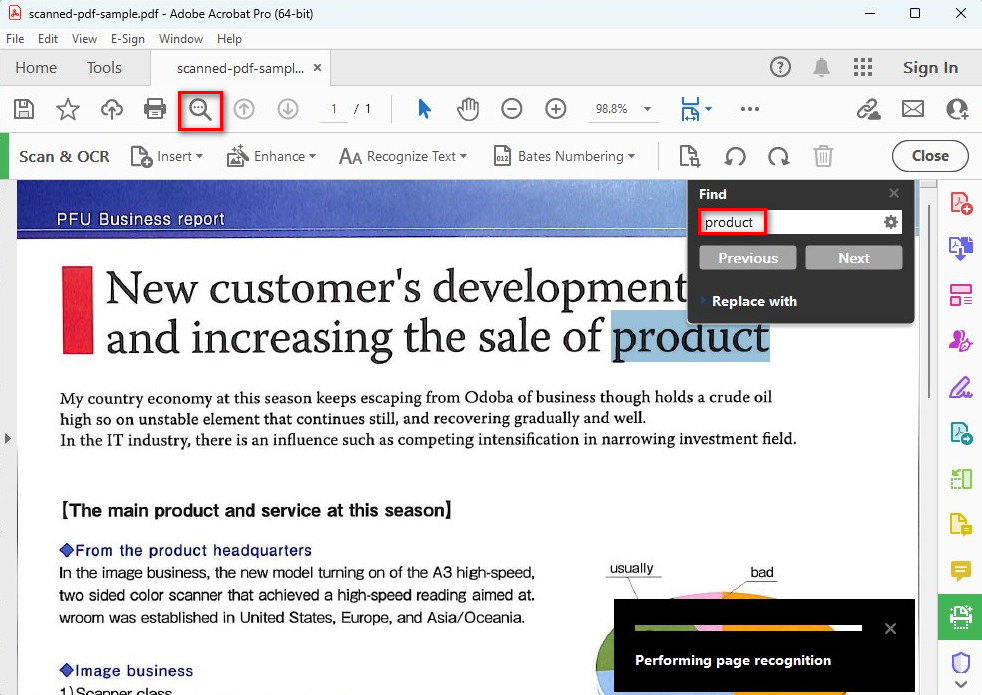Open the E-Sign menu

click(127, 39)
